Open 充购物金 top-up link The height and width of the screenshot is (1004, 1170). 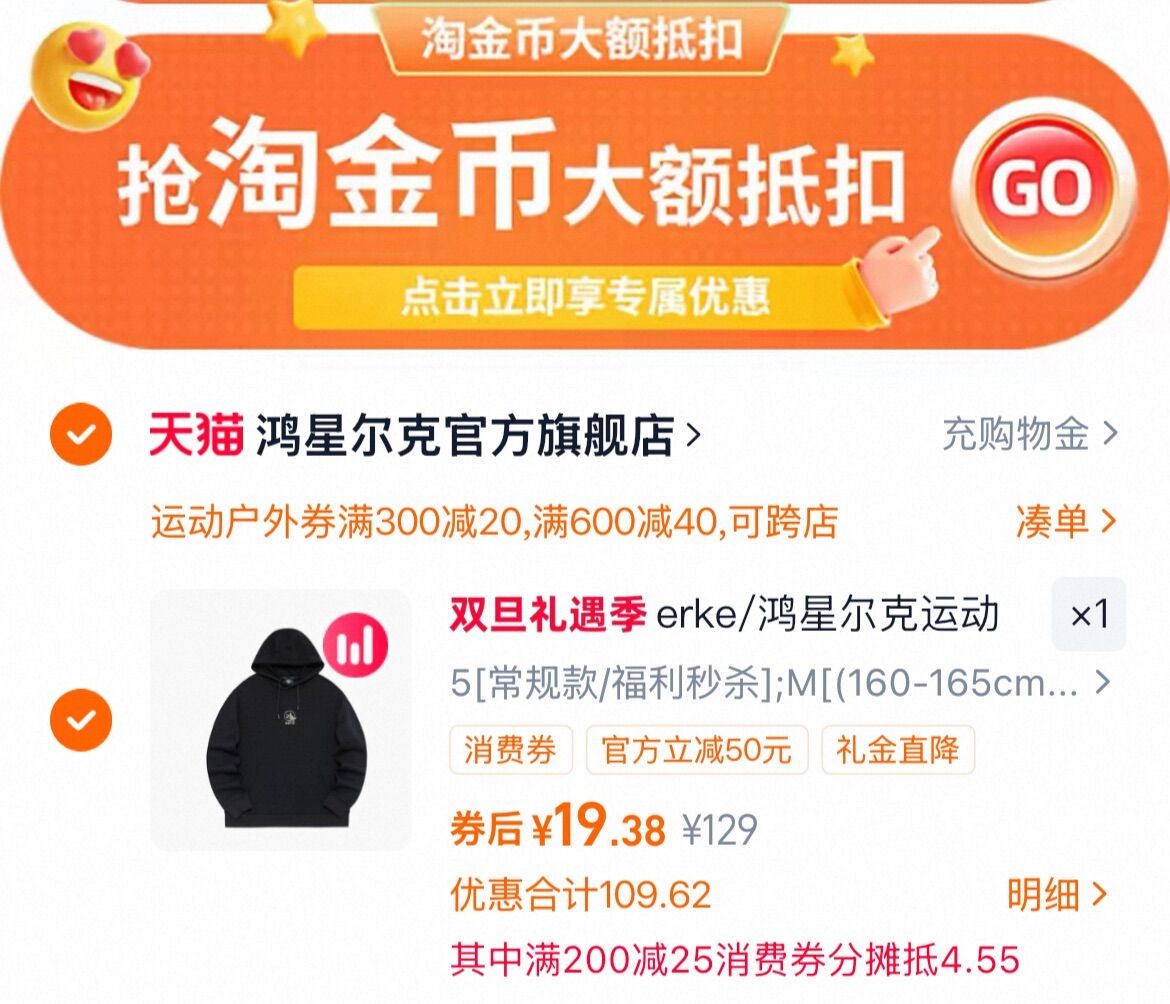1030,434
